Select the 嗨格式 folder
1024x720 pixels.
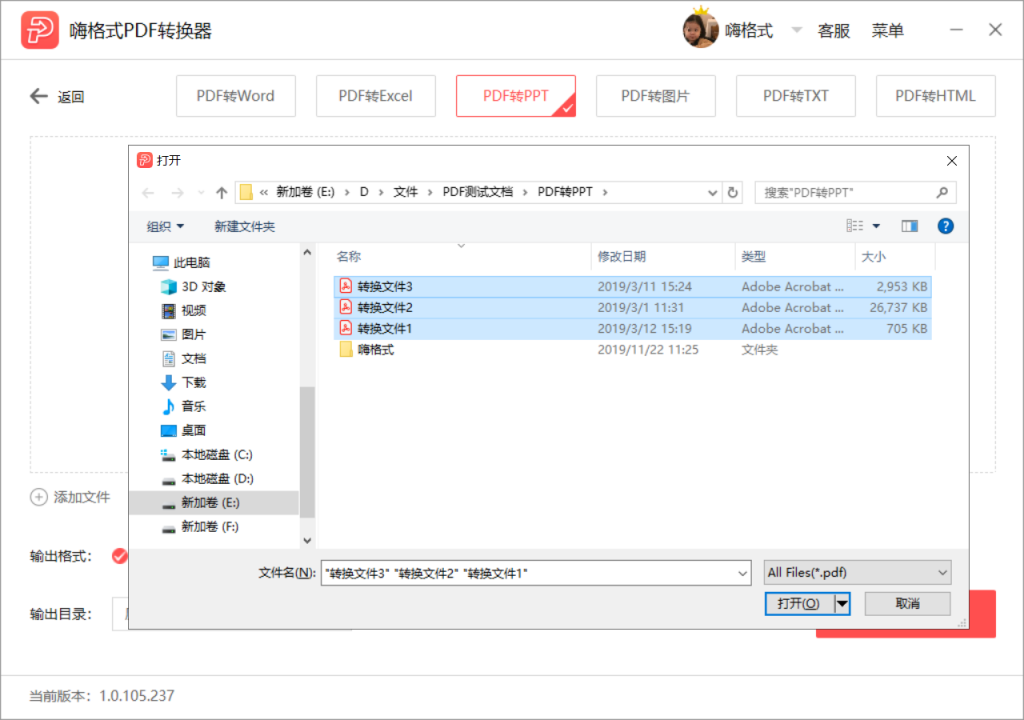click(x=632, y=350)
